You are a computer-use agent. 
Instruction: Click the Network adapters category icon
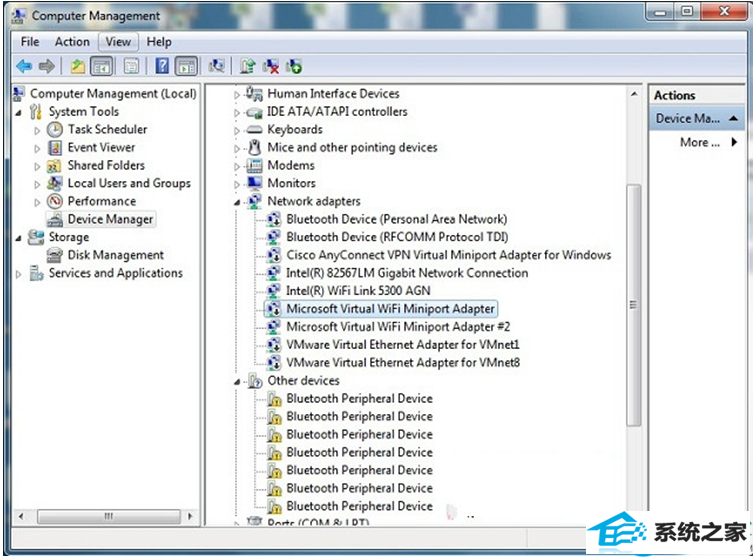coord(254,201)
